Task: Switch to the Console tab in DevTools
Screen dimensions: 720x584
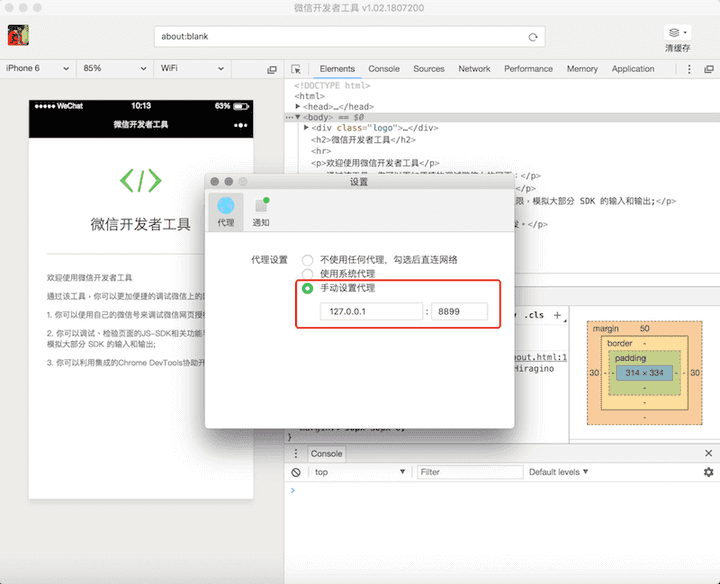Action: (384, 69)
